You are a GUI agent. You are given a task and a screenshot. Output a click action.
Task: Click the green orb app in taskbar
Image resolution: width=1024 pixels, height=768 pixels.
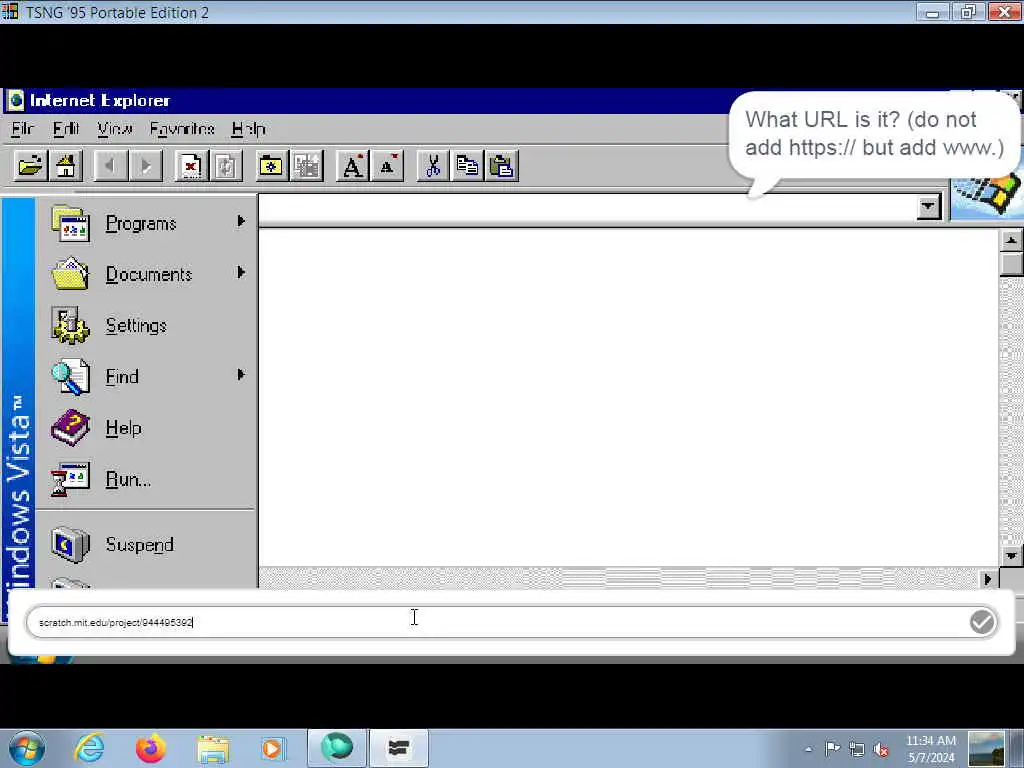coord(337,748)
